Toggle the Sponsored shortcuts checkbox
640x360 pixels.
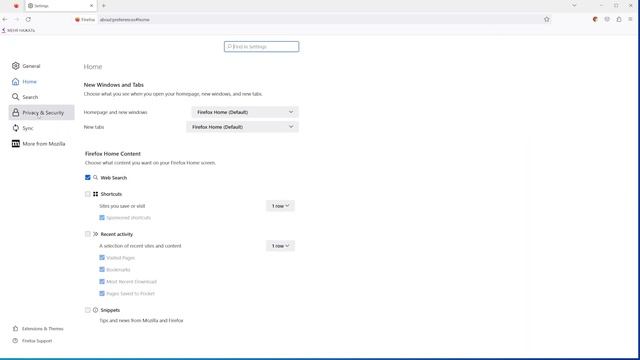[102, 218]
